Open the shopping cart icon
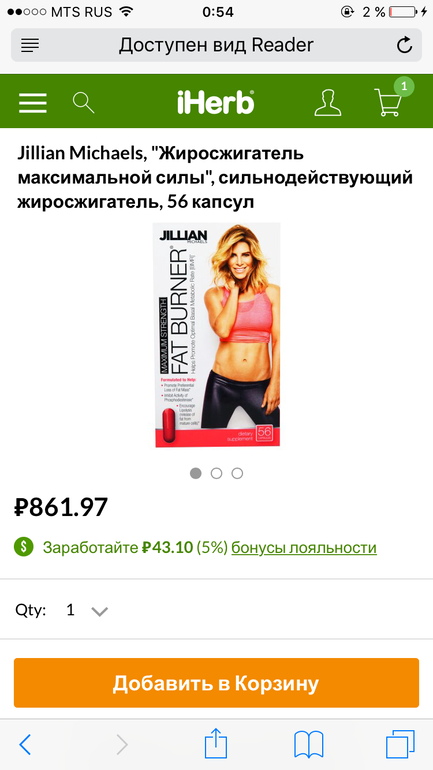Image resolution: width=433 pixels, height=770 pixels. pos(391,100)
